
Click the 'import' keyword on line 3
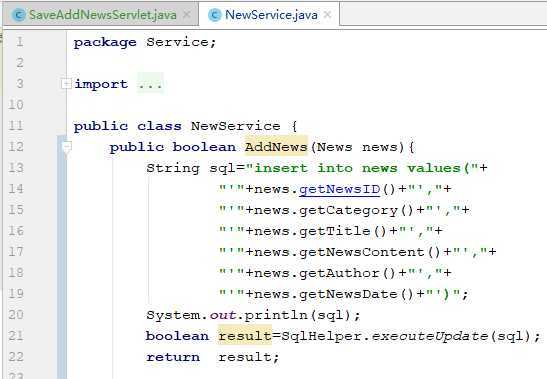pos(101,84)
